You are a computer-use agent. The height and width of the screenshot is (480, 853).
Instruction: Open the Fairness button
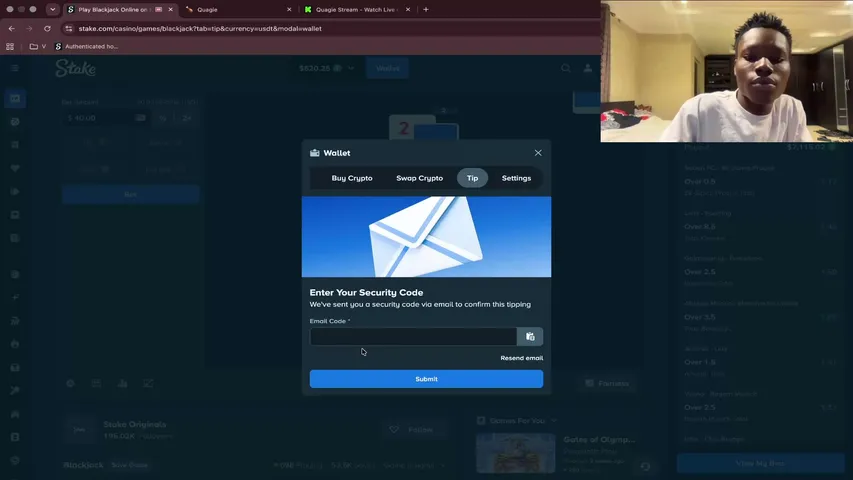point(607,384)
